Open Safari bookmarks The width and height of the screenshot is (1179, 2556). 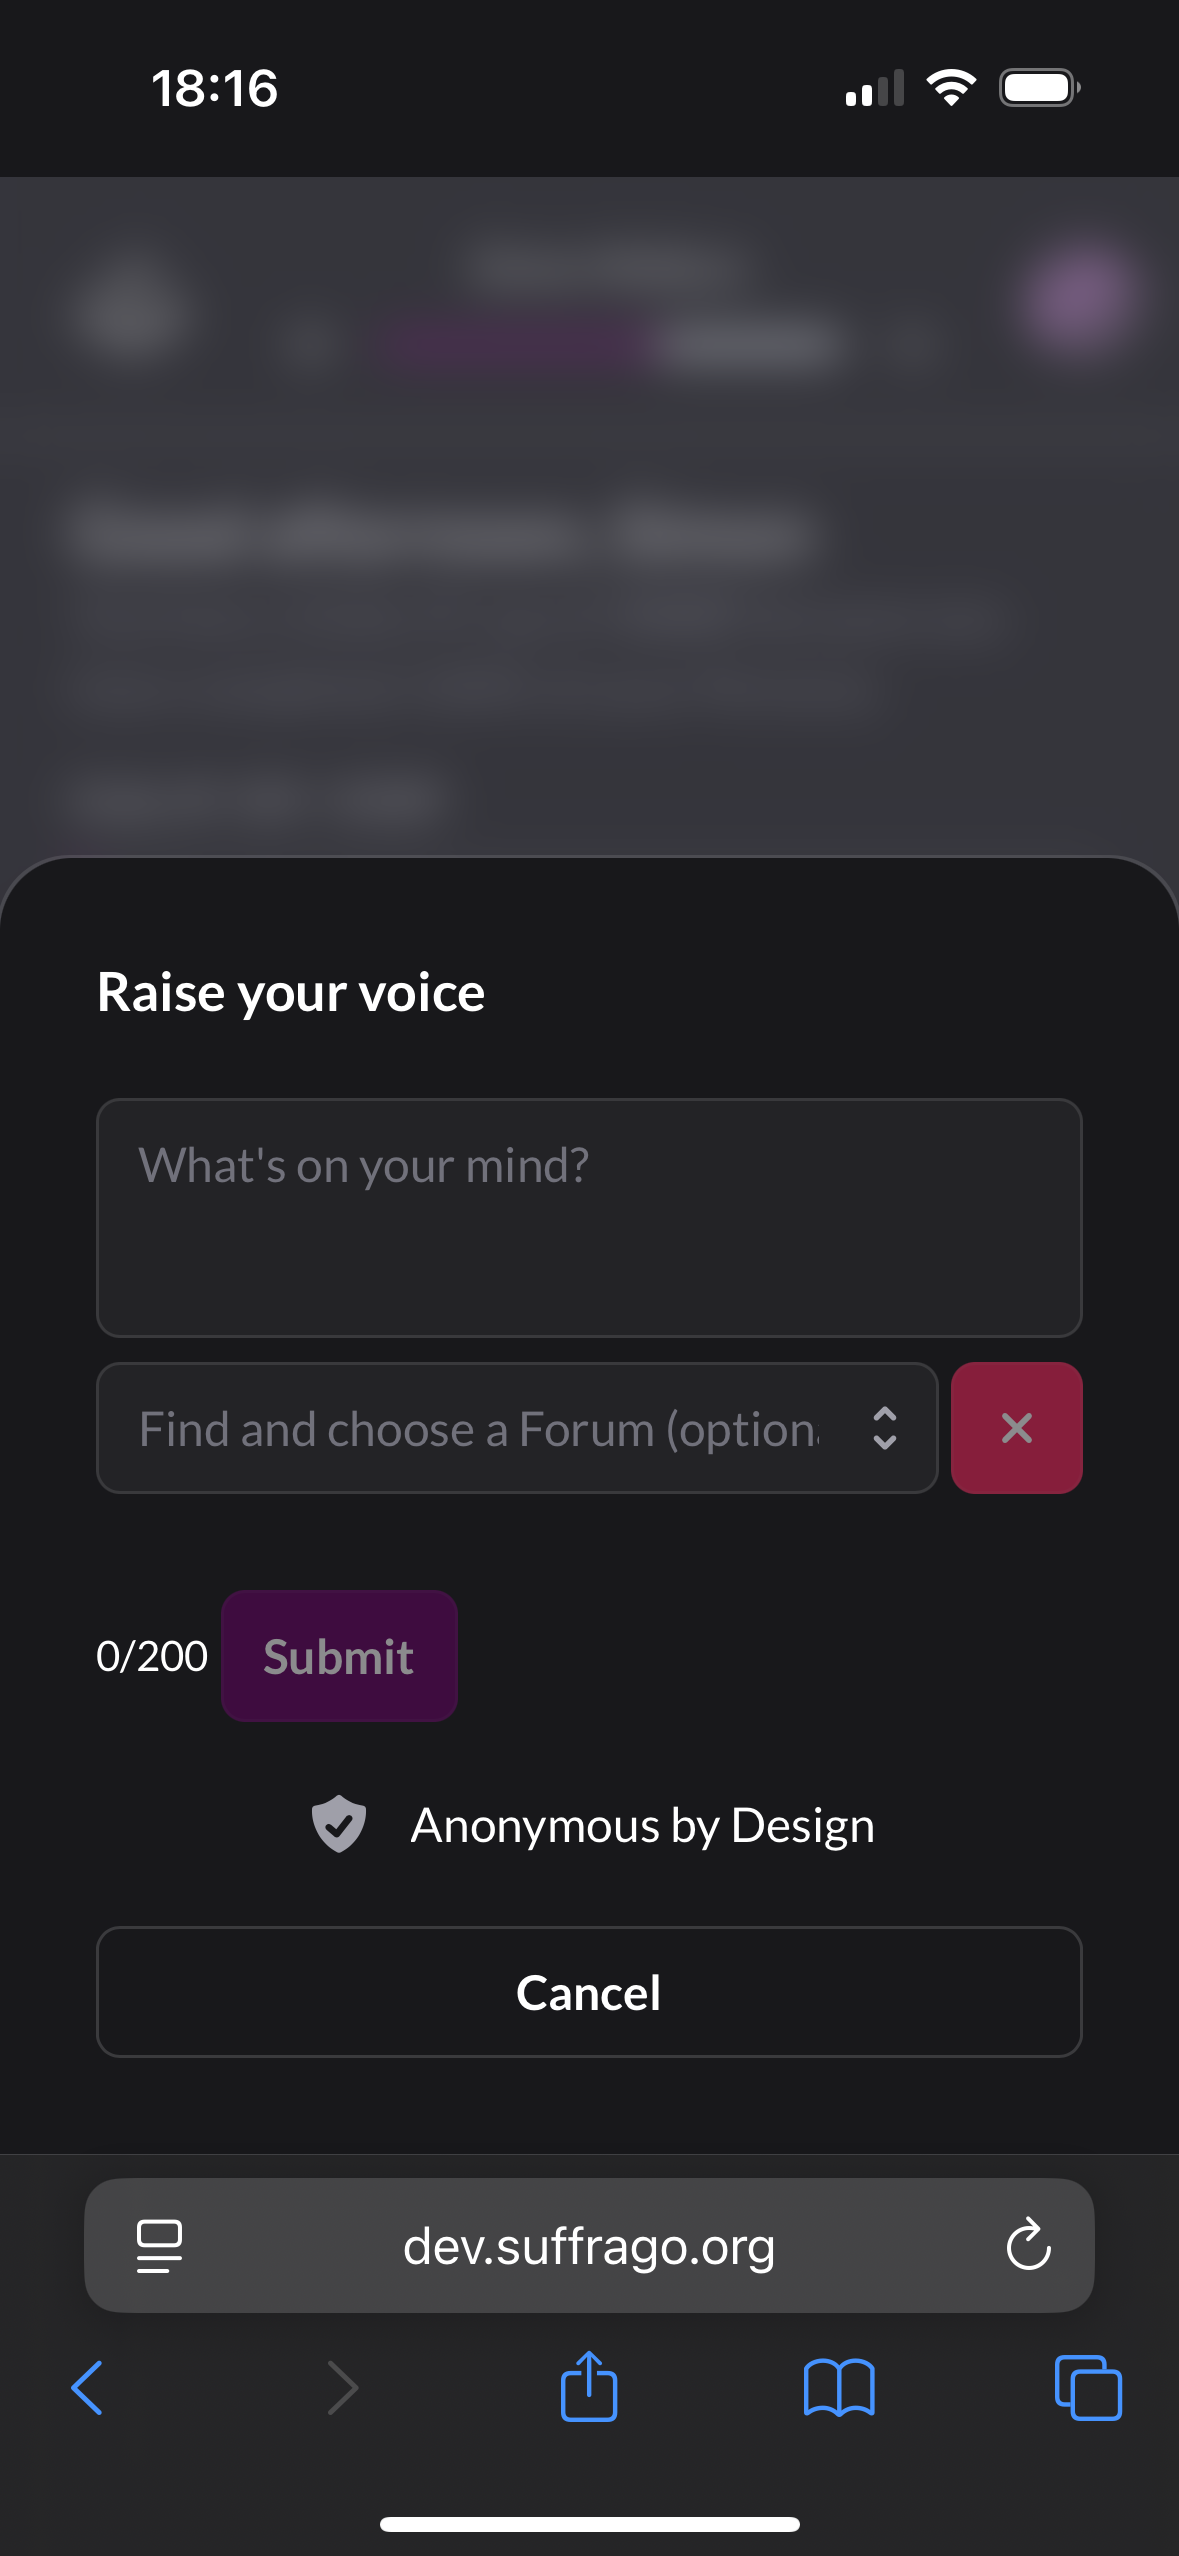point(839,2388)
